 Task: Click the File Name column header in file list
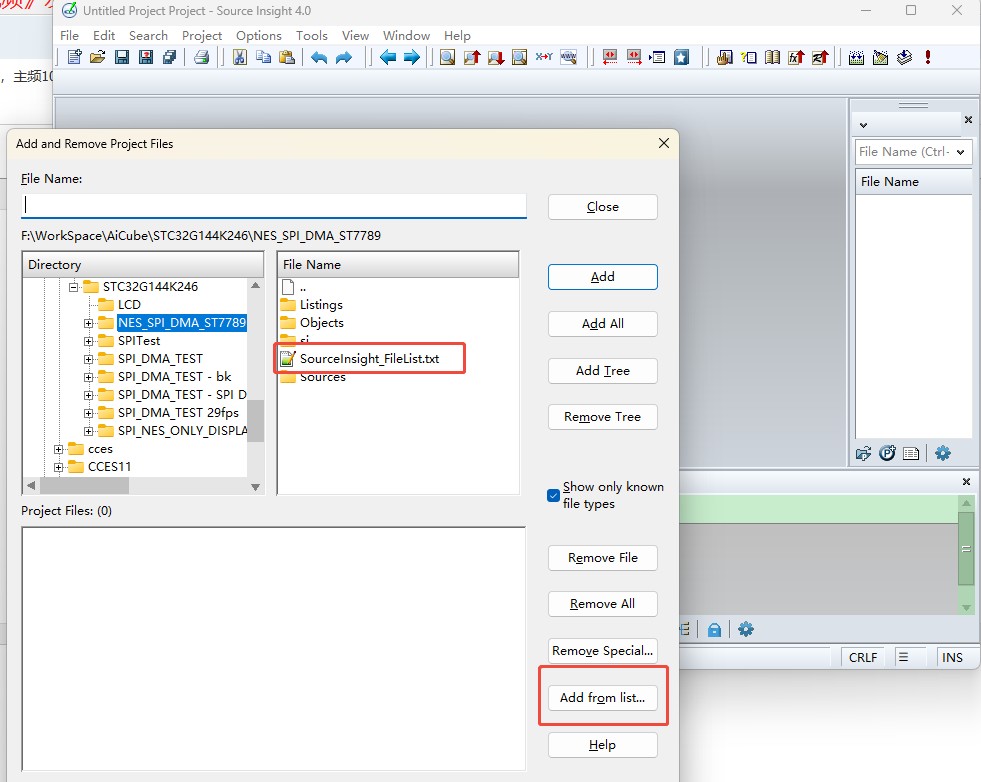[x=398, y=265]
